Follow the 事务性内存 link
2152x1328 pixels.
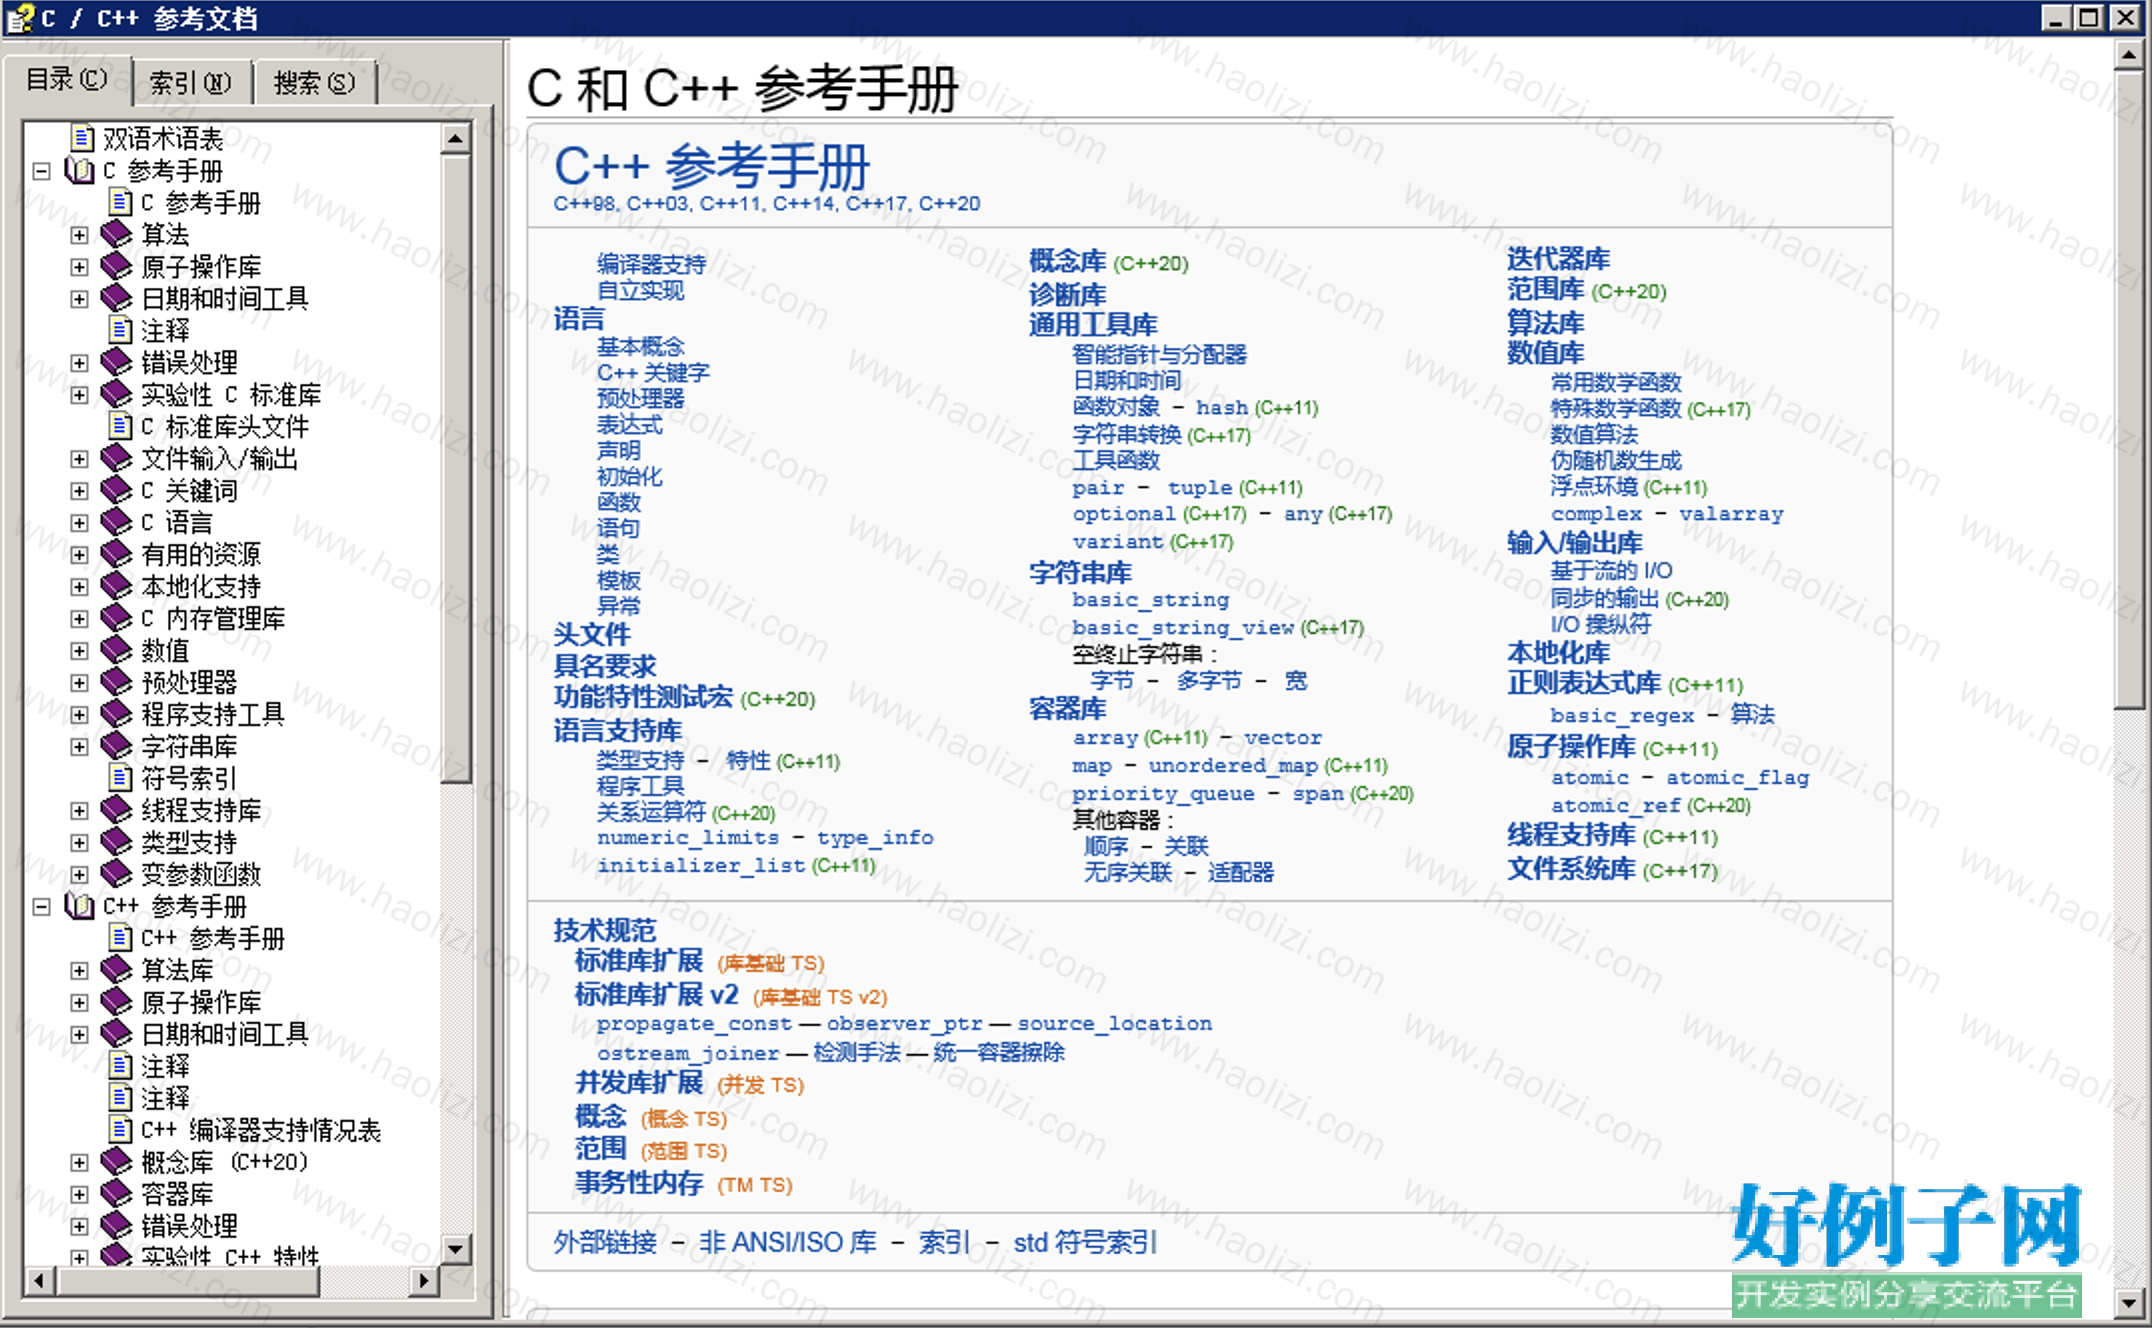pyautogui.click(x=638, y=1183)
